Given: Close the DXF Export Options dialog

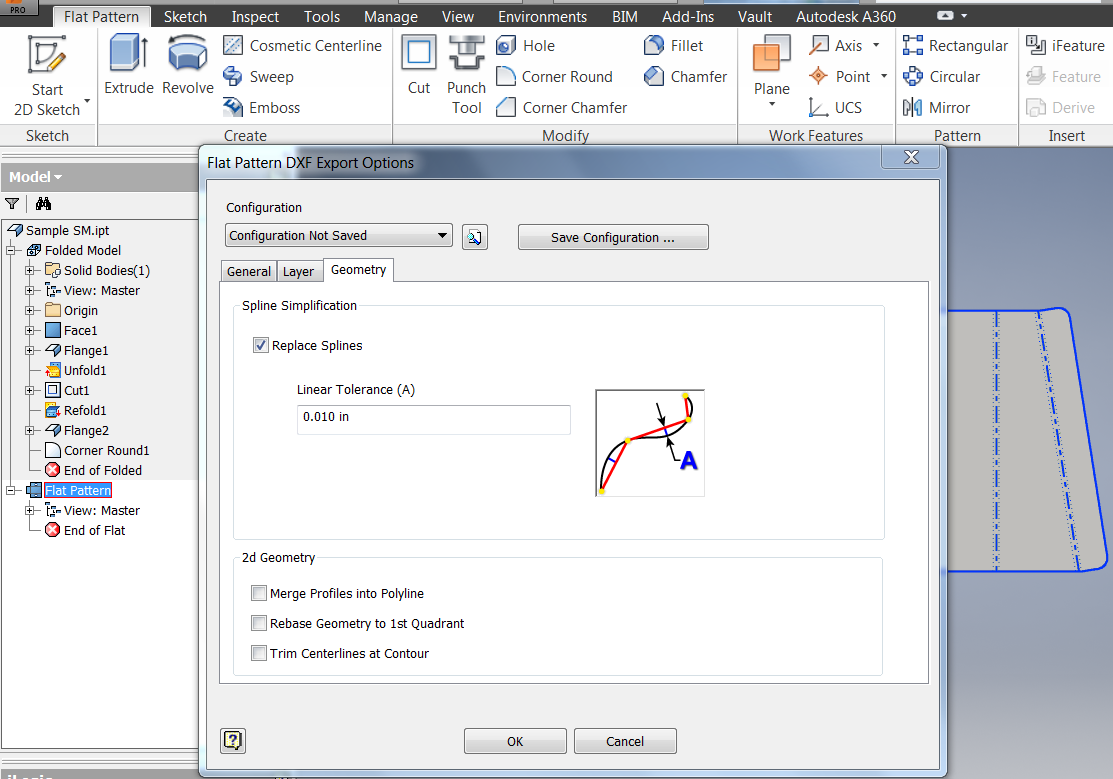Looking at the screenshot, I should [911, 157].
